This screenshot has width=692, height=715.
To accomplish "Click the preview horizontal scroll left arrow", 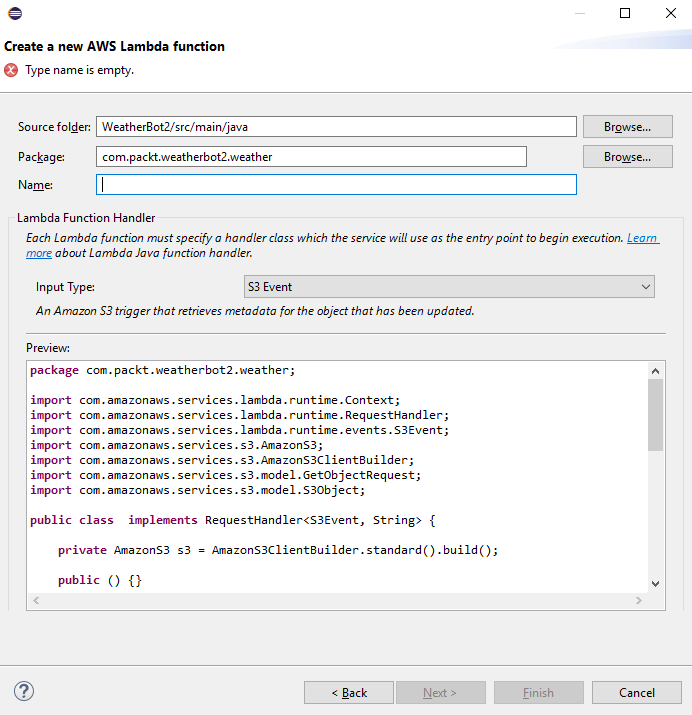I will pyautogui.click(x=36, y=601).
